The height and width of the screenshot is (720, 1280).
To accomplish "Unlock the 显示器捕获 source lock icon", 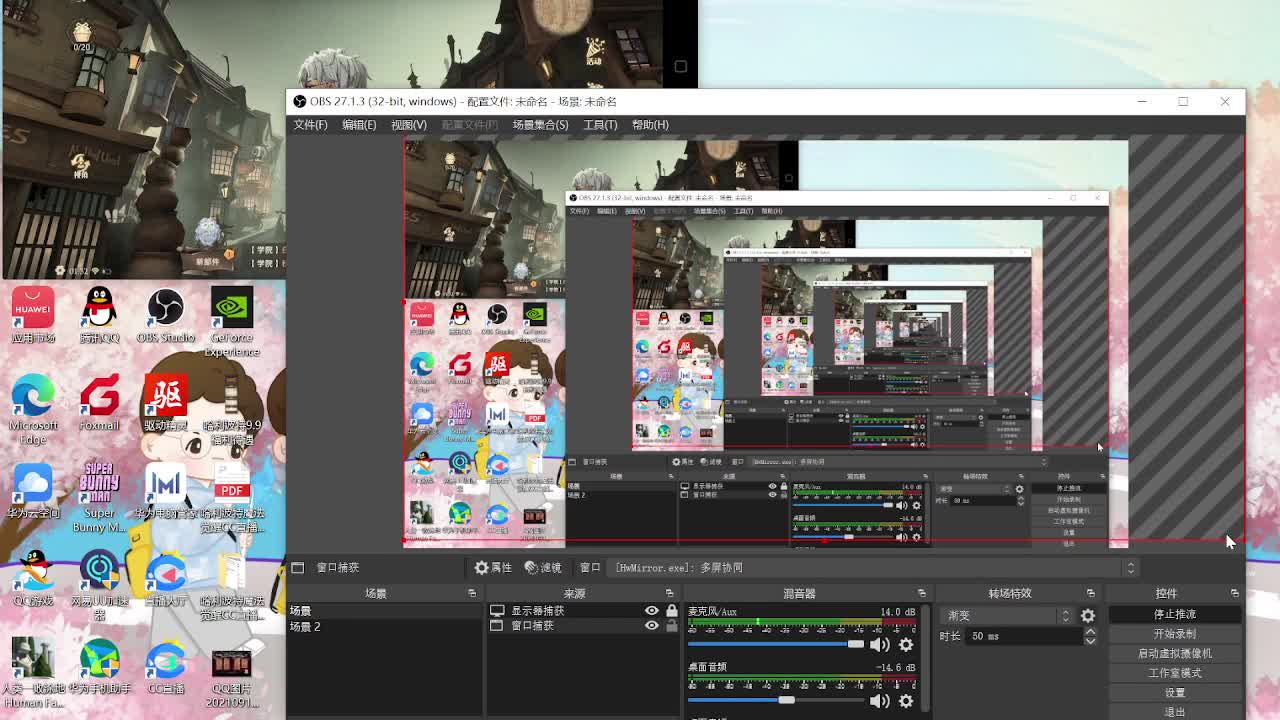I will [x=672, y=610].
